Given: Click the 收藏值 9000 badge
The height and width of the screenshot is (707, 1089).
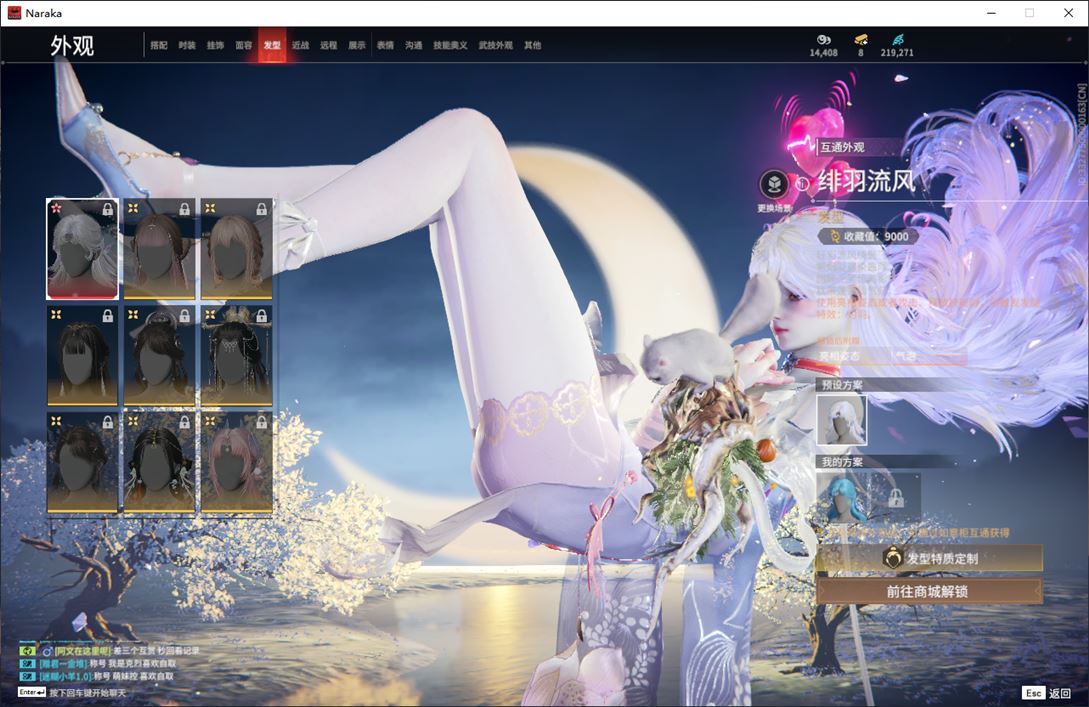Looking at the screenshot, I should [869, 236].
